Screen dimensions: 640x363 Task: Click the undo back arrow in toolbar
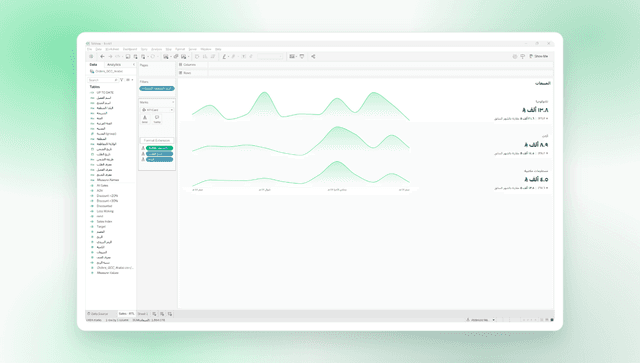click(102, 56)
